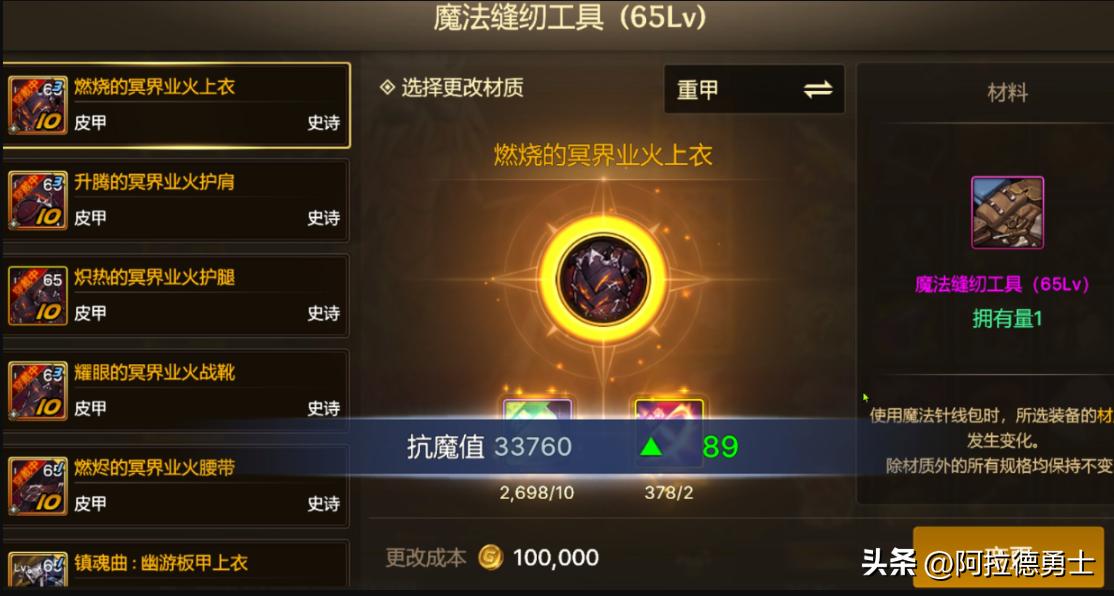
Task: Select the 镇魂曲:幽游板甲上衣 list row
Action: [177, 565]
